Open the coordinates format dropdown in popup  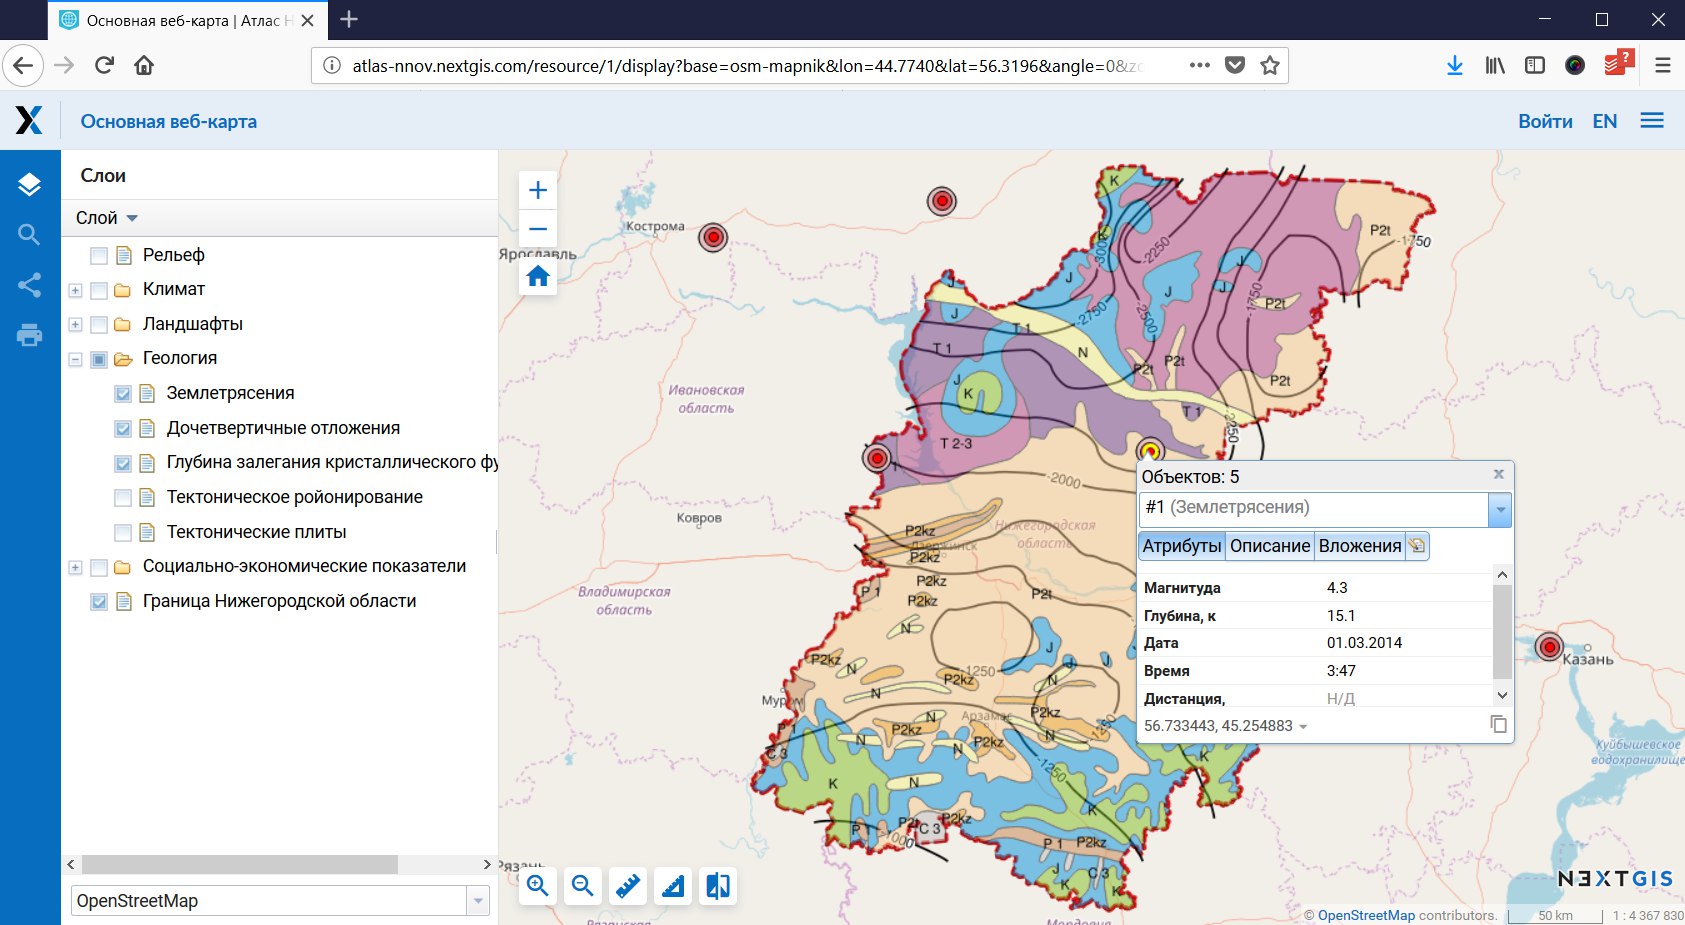[x=1303, y=727]
